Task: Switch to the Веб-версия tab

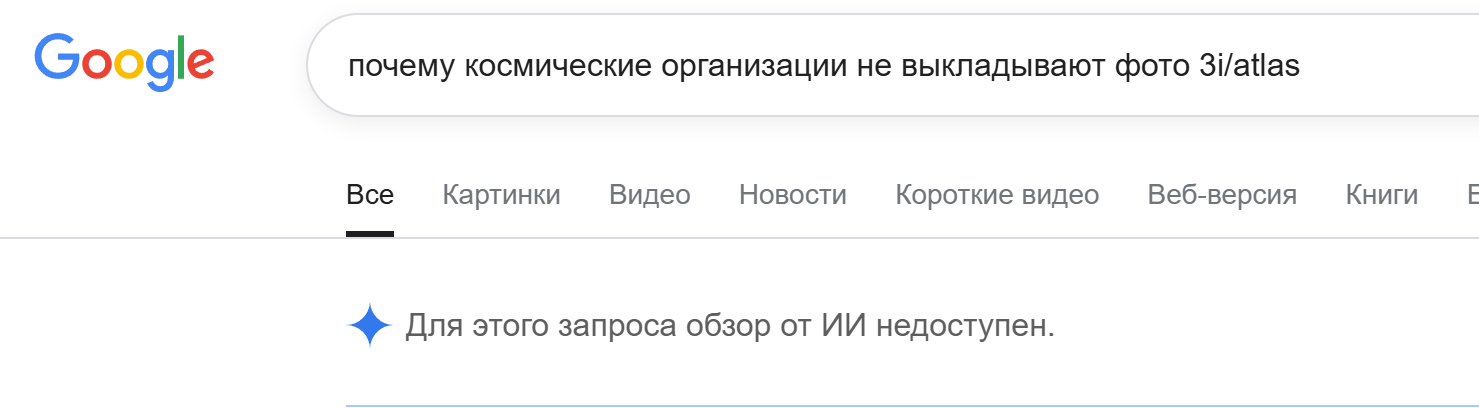Action: (x=1222, y=195)
